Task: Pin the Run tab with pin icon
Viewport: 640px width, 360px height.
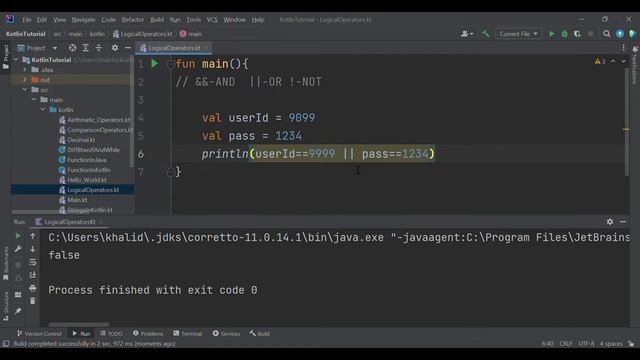Action: pyautogui.click(x=18, y=311)
